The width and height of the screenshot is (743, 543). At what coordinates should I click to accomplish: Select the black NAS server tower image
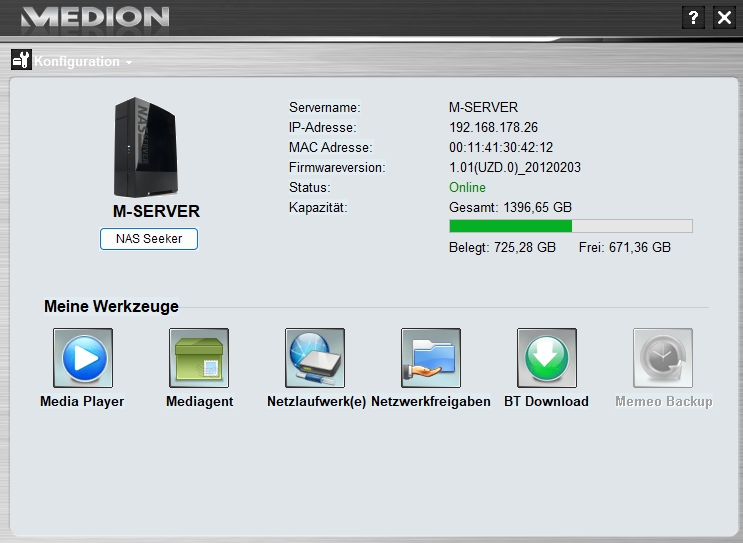click(147, 147)
